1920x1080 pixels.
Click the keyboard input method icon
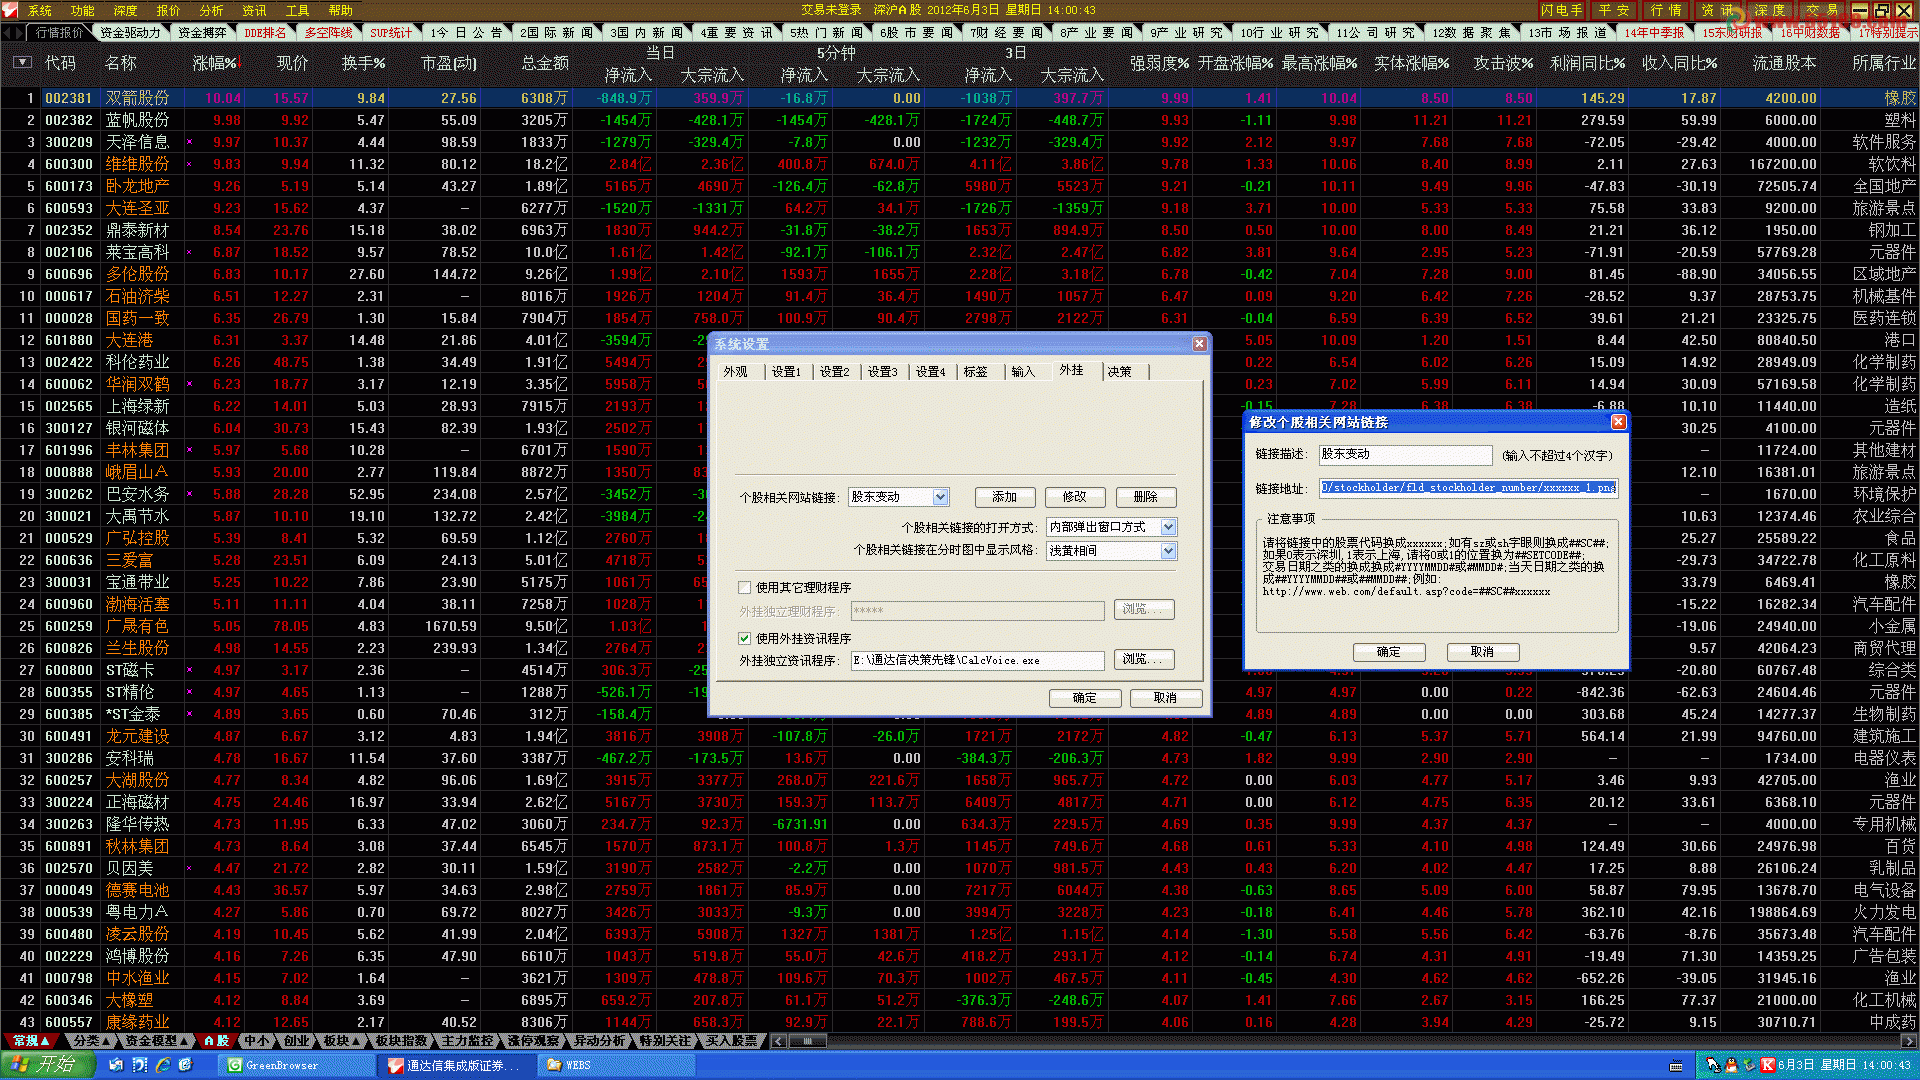(1676, 1066)
